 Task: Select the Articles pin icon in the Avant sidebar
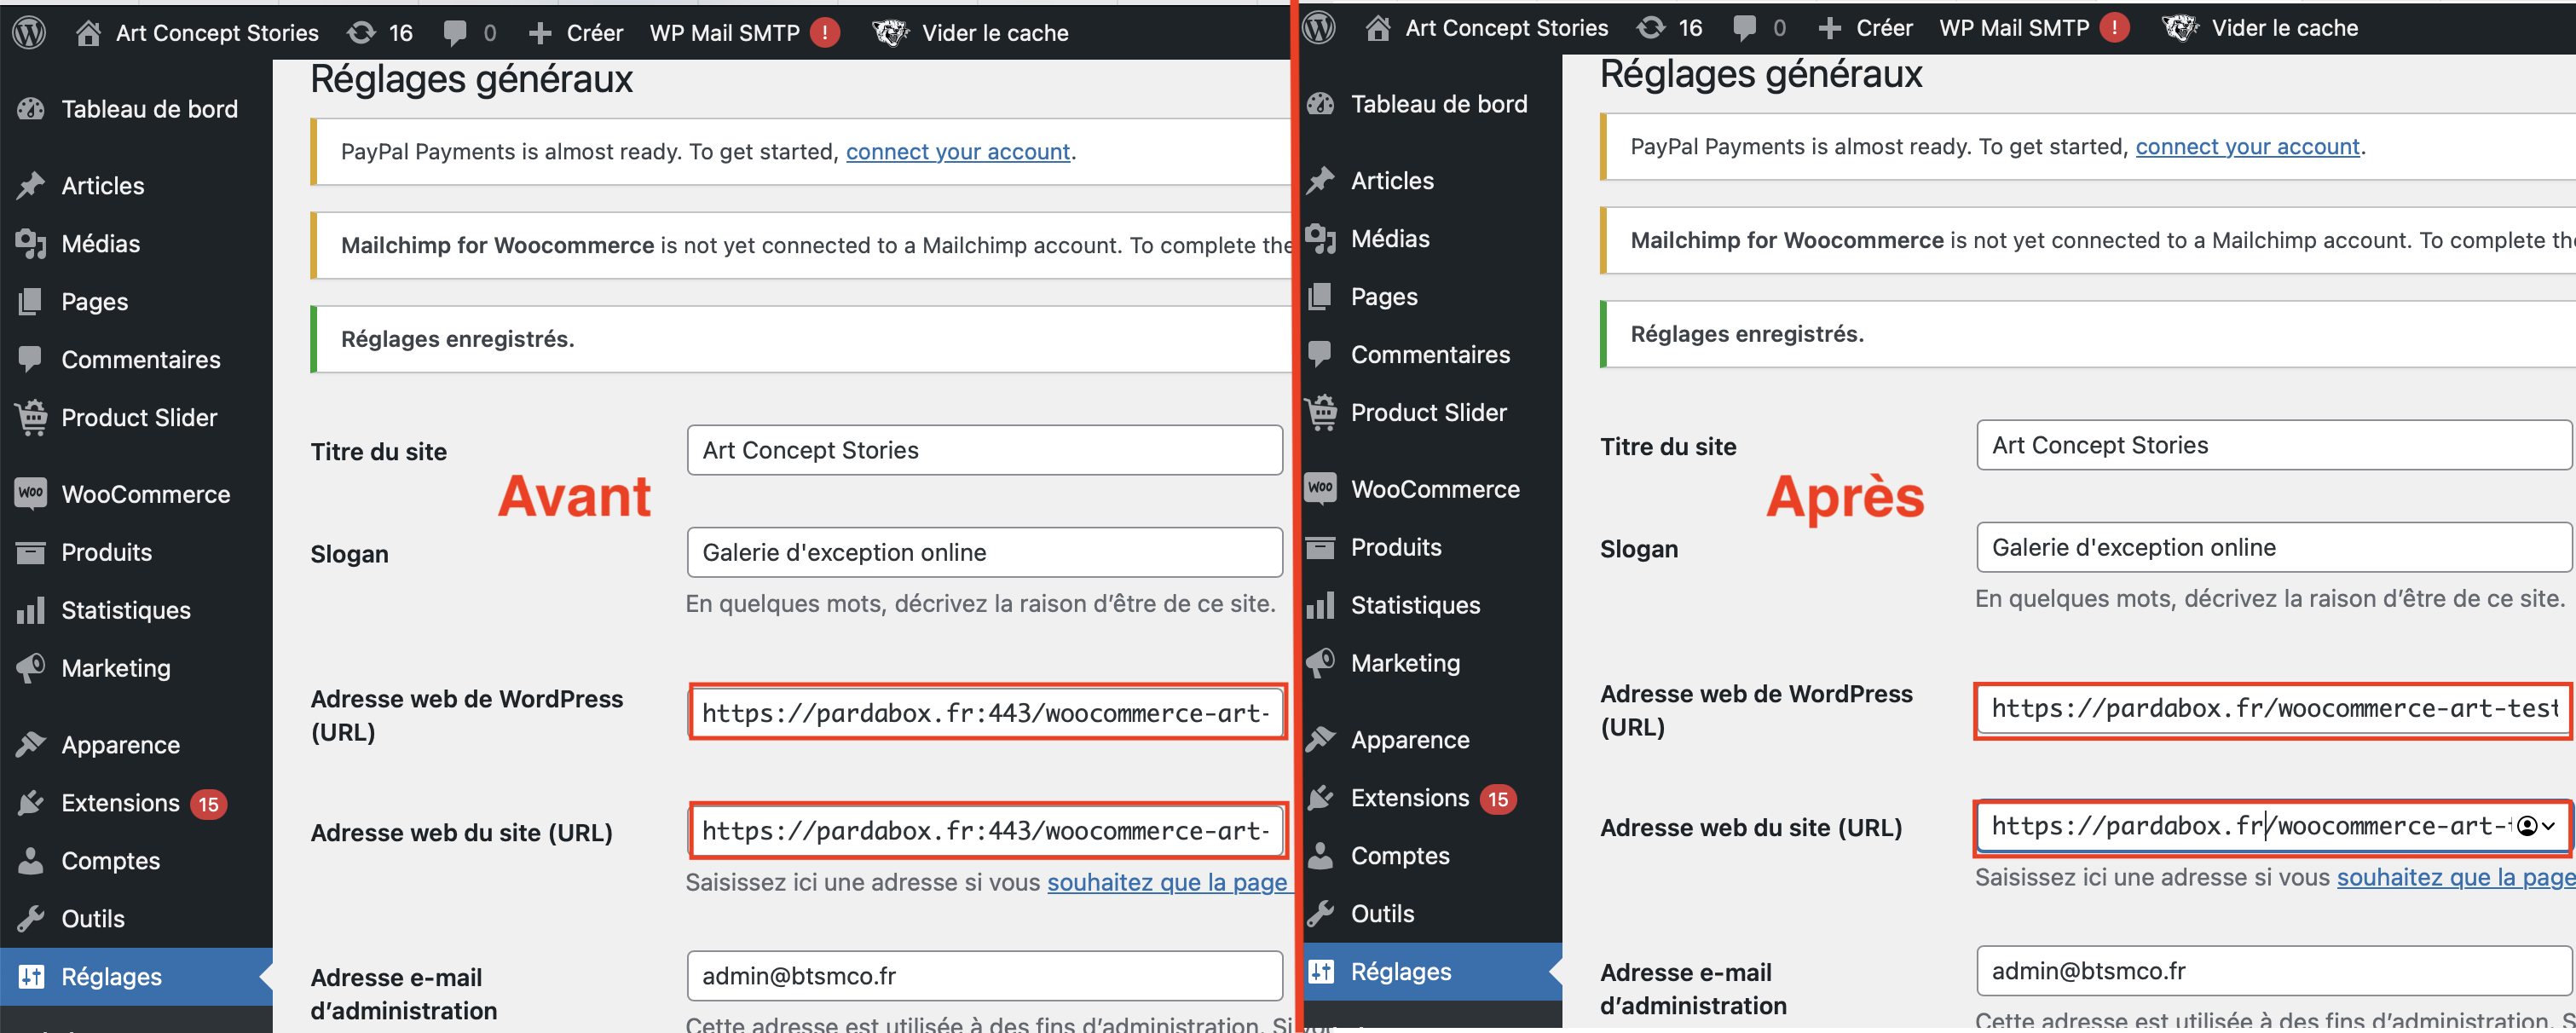pos(31,186)
